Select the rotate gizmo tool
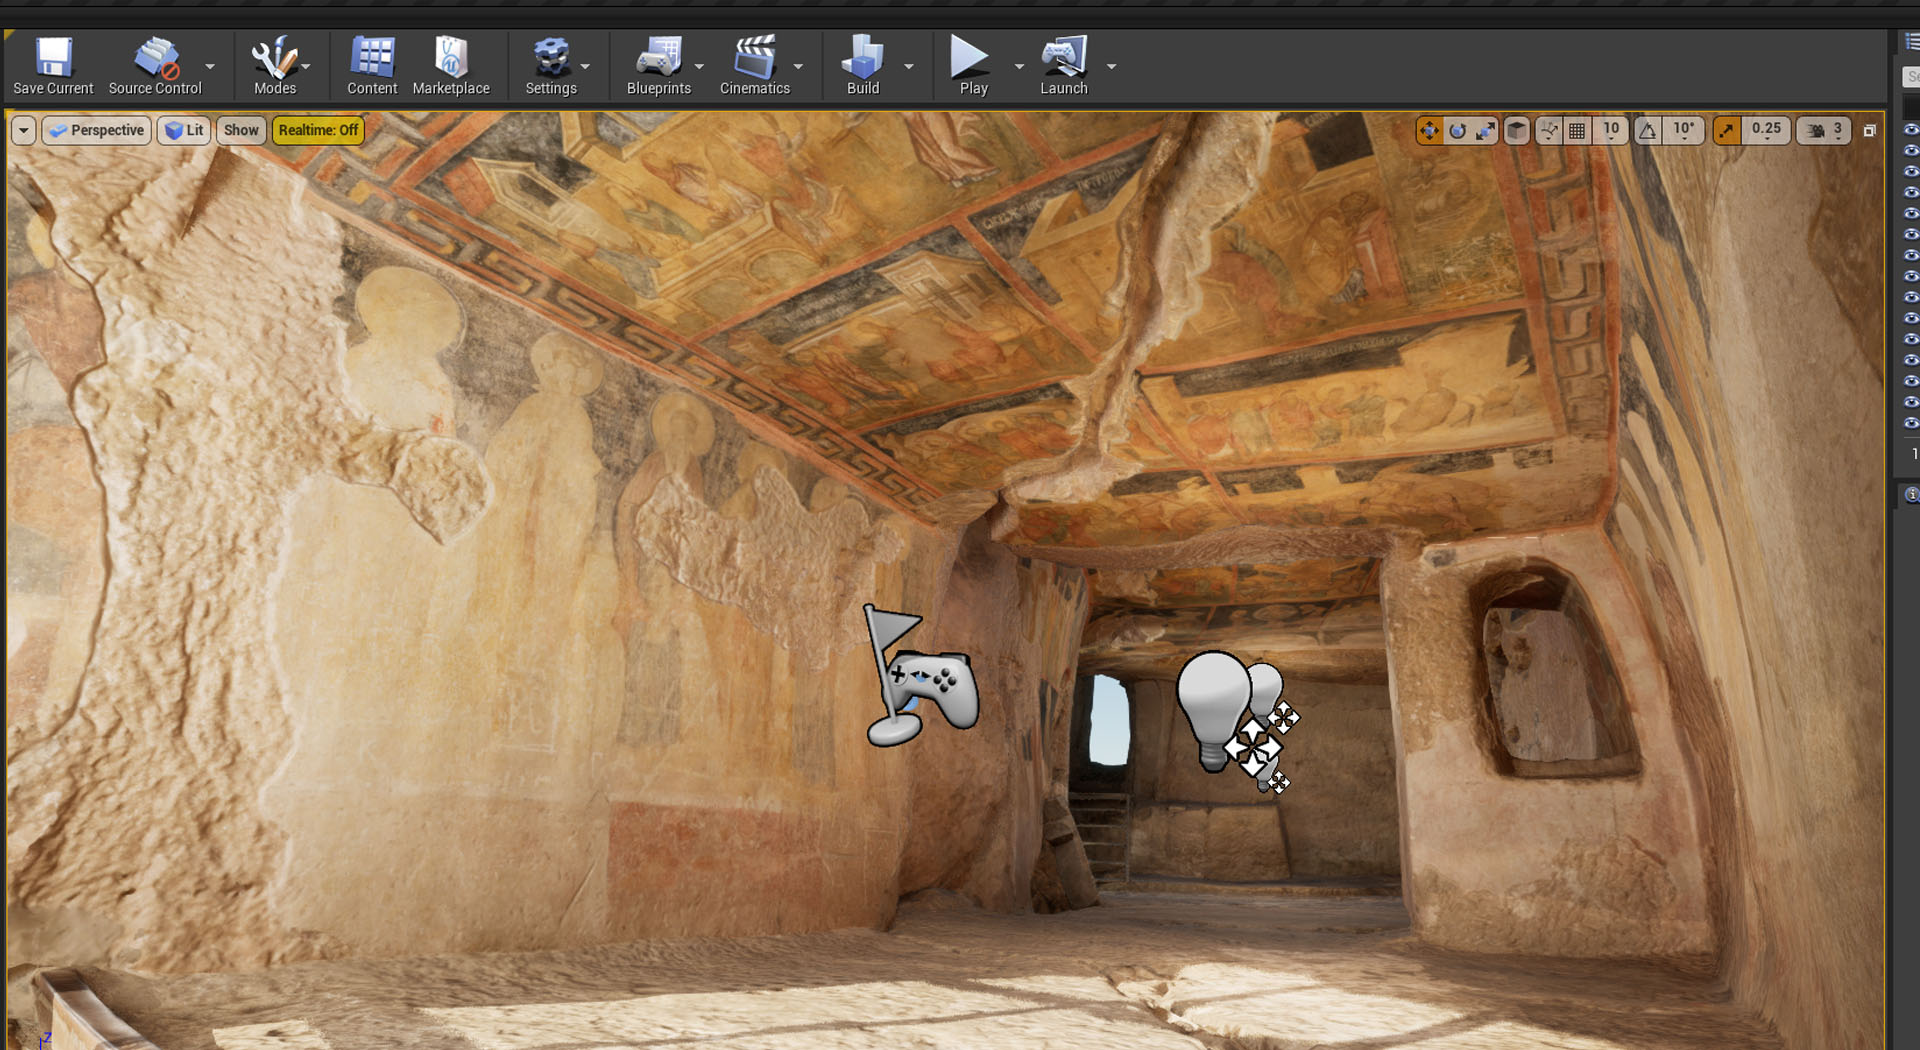The width and height of the screenshot is (1920, 1050). click(1457, 131)
